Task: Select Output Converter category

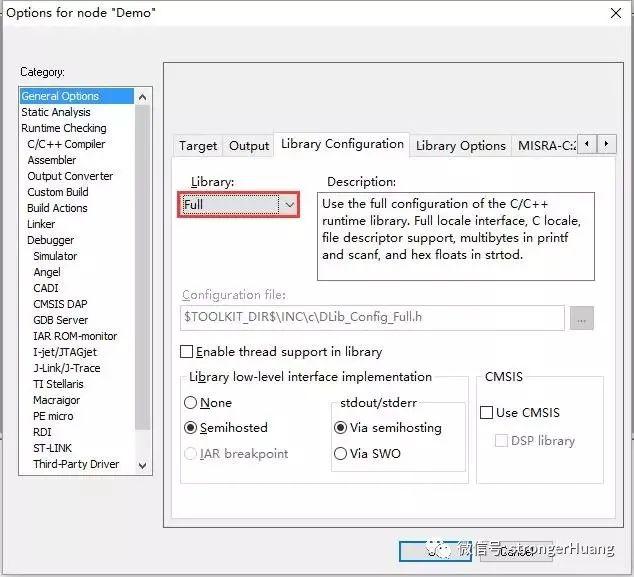Action: (x=77, y=176)
